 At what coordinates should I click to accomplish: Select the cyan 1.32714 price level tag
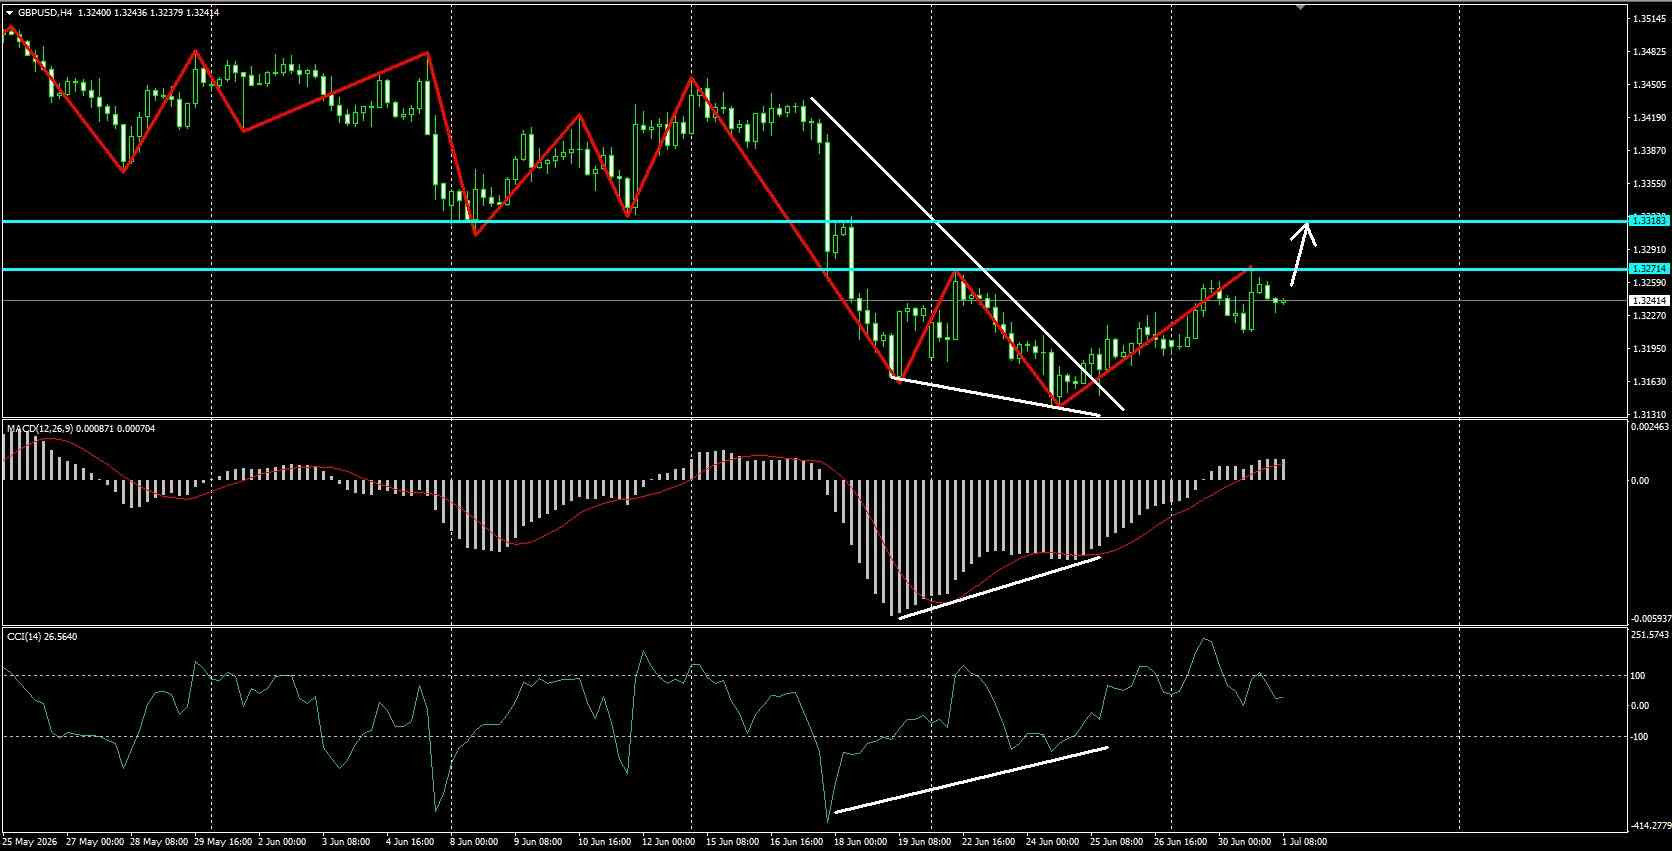1648,269
